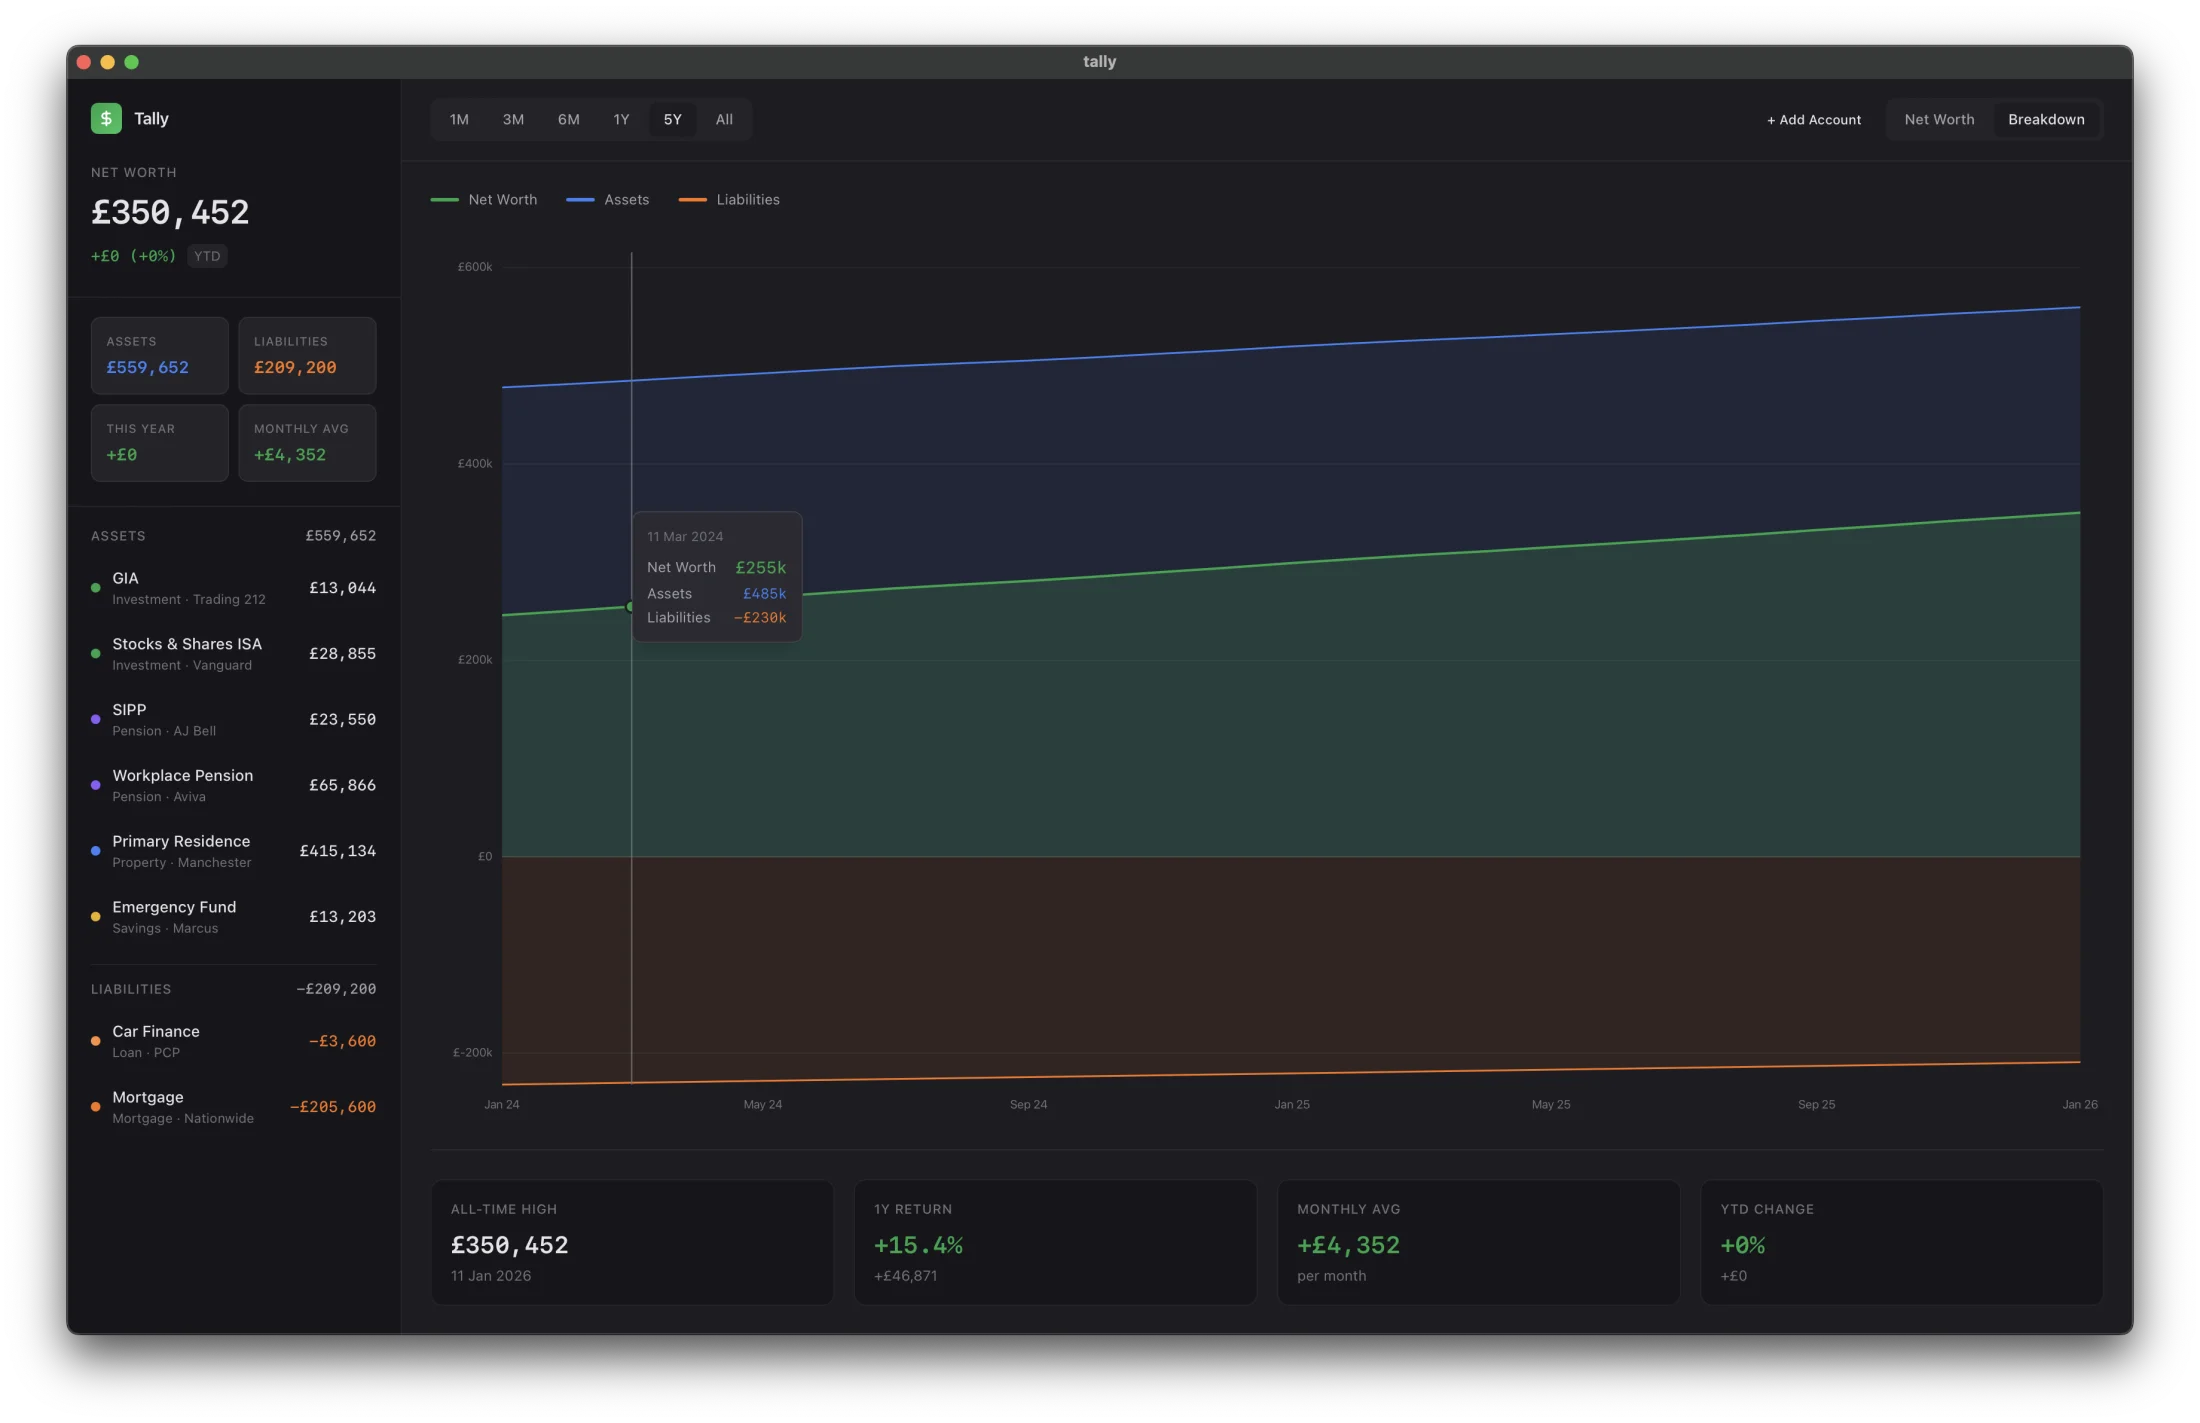Open the Workplace Pension account row

click(234, 785)
